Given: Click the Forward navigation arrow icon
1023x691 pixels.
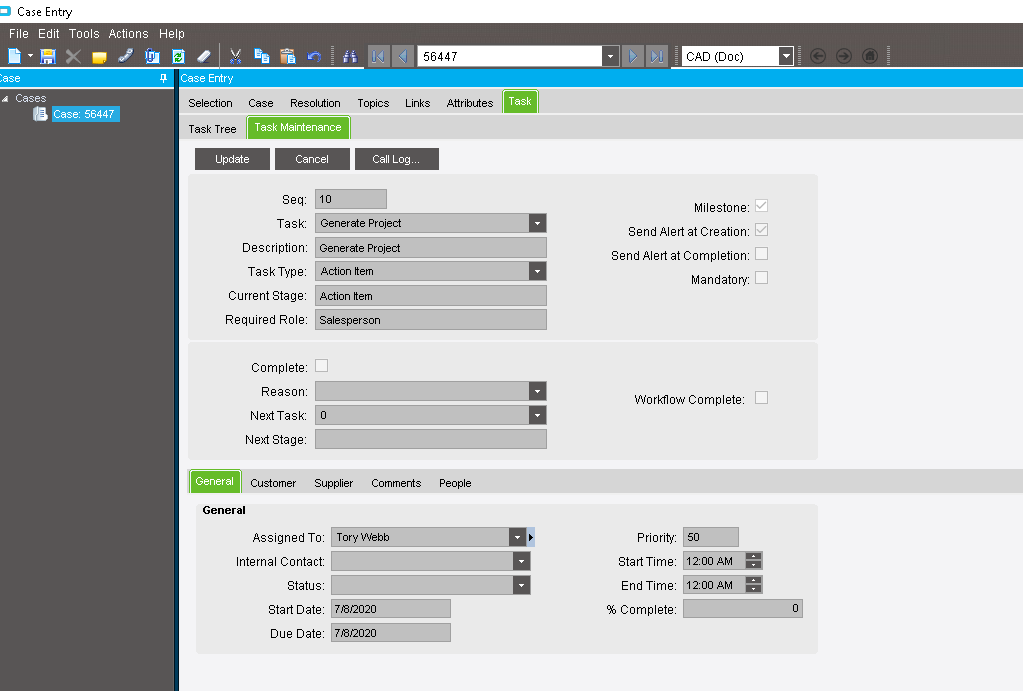Looking at the screenshot, I should (844, 56).
